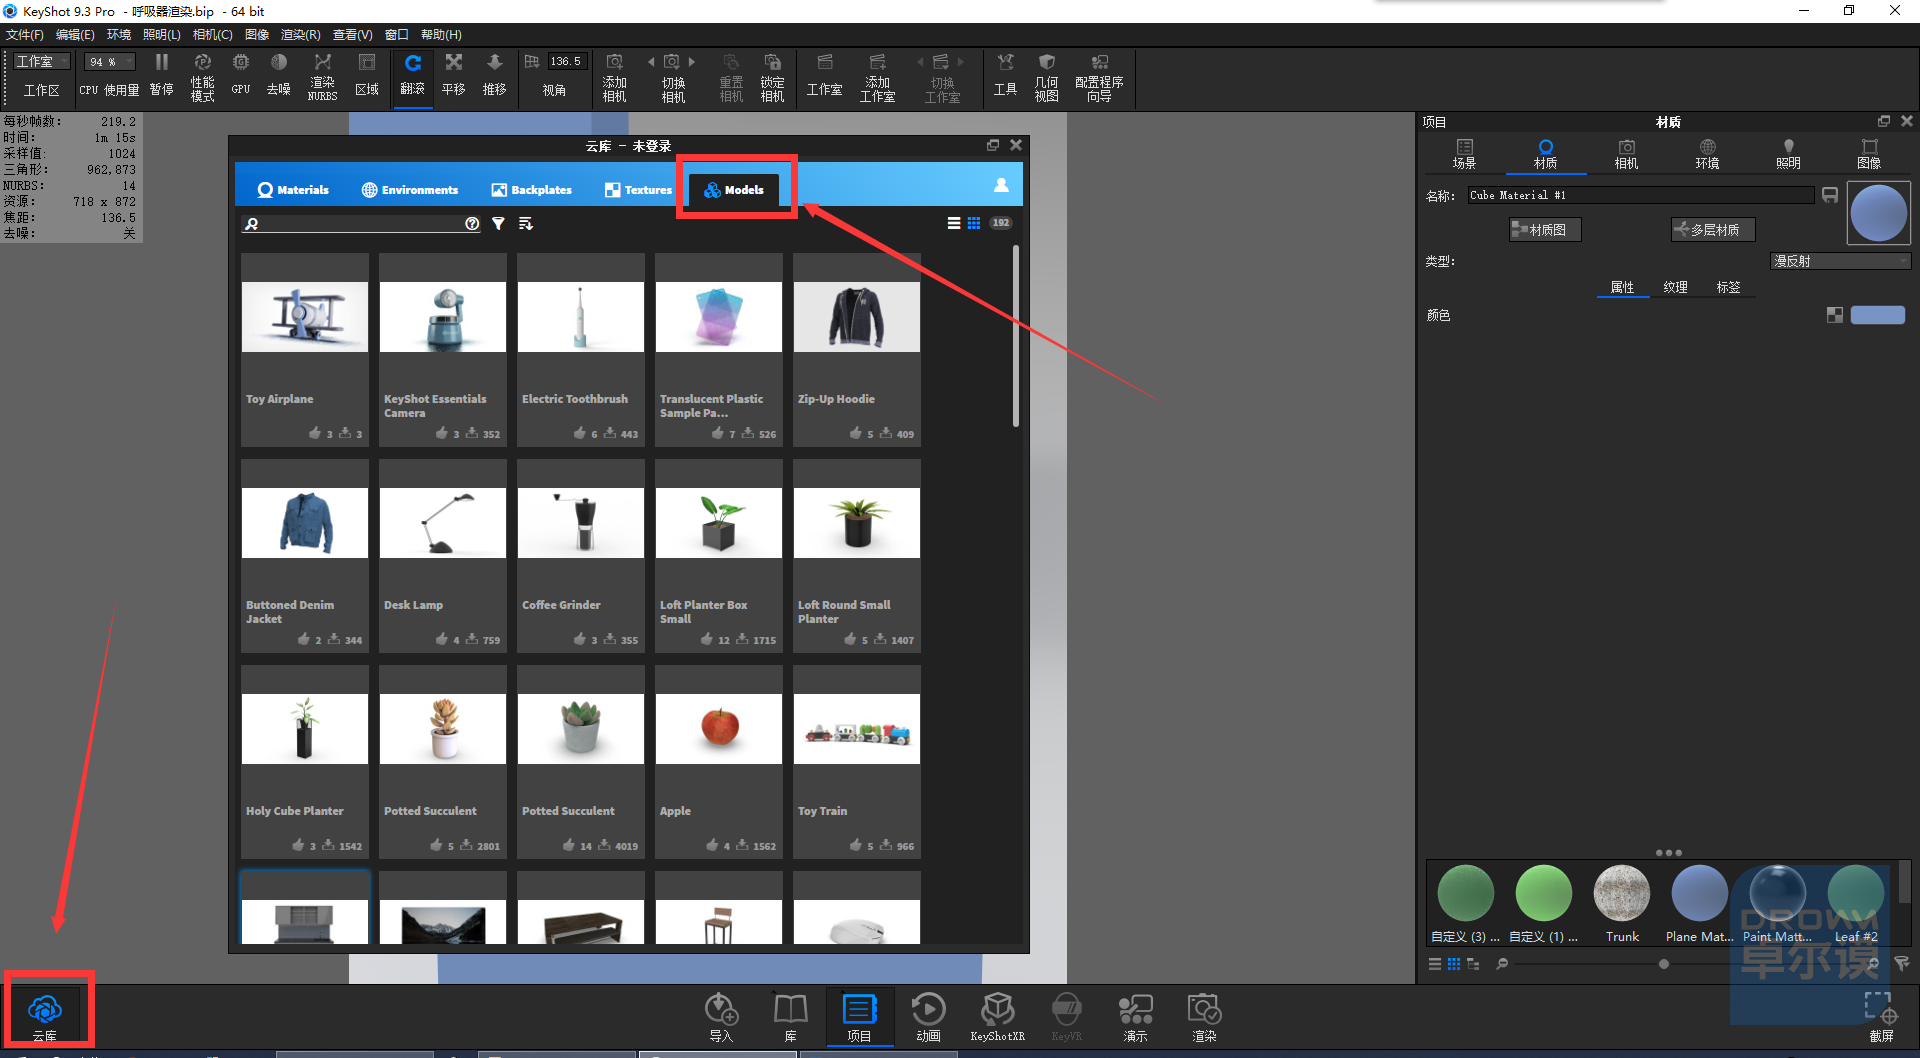Adjust the material thumbnail size slider
Viewport: 1920px width, 1058px height.
click(x=1664, y=964)
